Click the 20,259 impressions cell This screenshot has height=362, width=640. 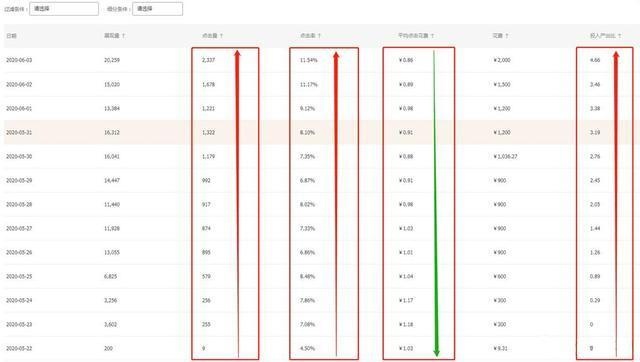coord(112,60)
